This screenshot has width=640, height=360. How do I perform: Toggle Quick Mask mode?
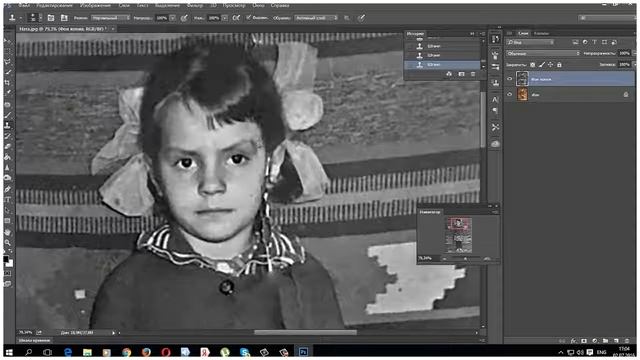7,273
